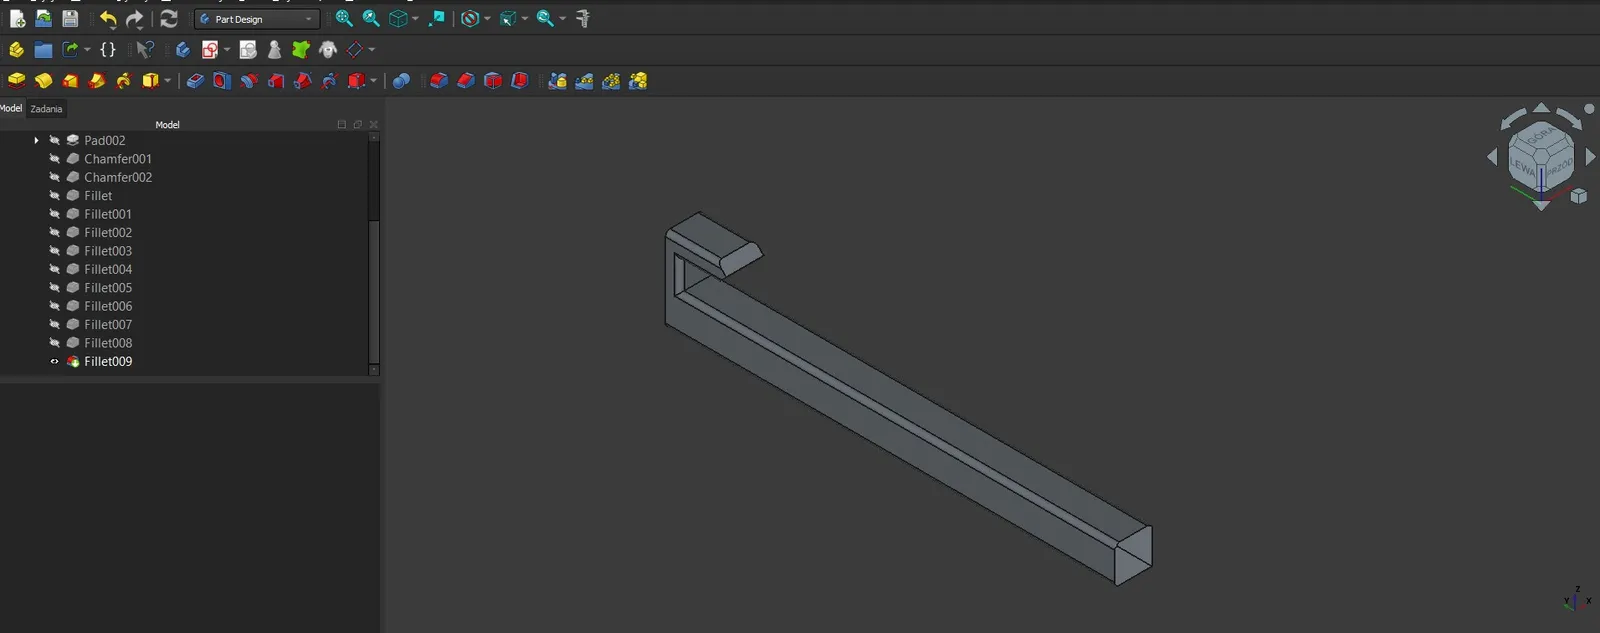Switch to the Zadania tab
The width and height of the screenshot is (1600, 633).
[46, 109]
